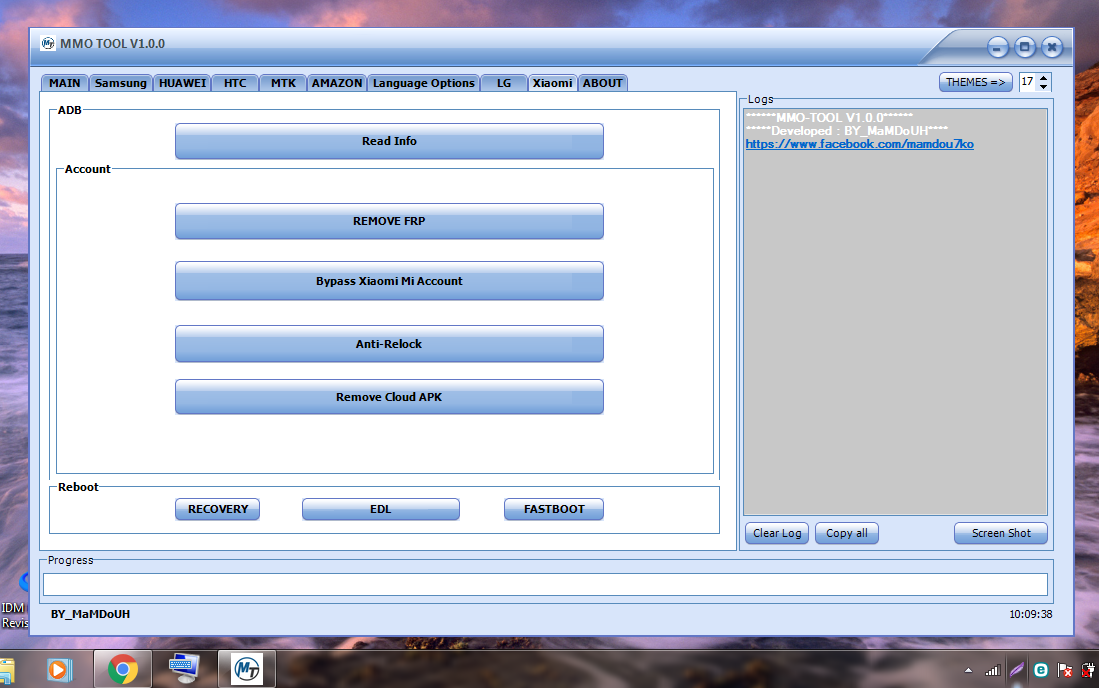The image size is (1099, 688).
Task: Reboot to FASTBOOT mode
Action: pos(554,509)
